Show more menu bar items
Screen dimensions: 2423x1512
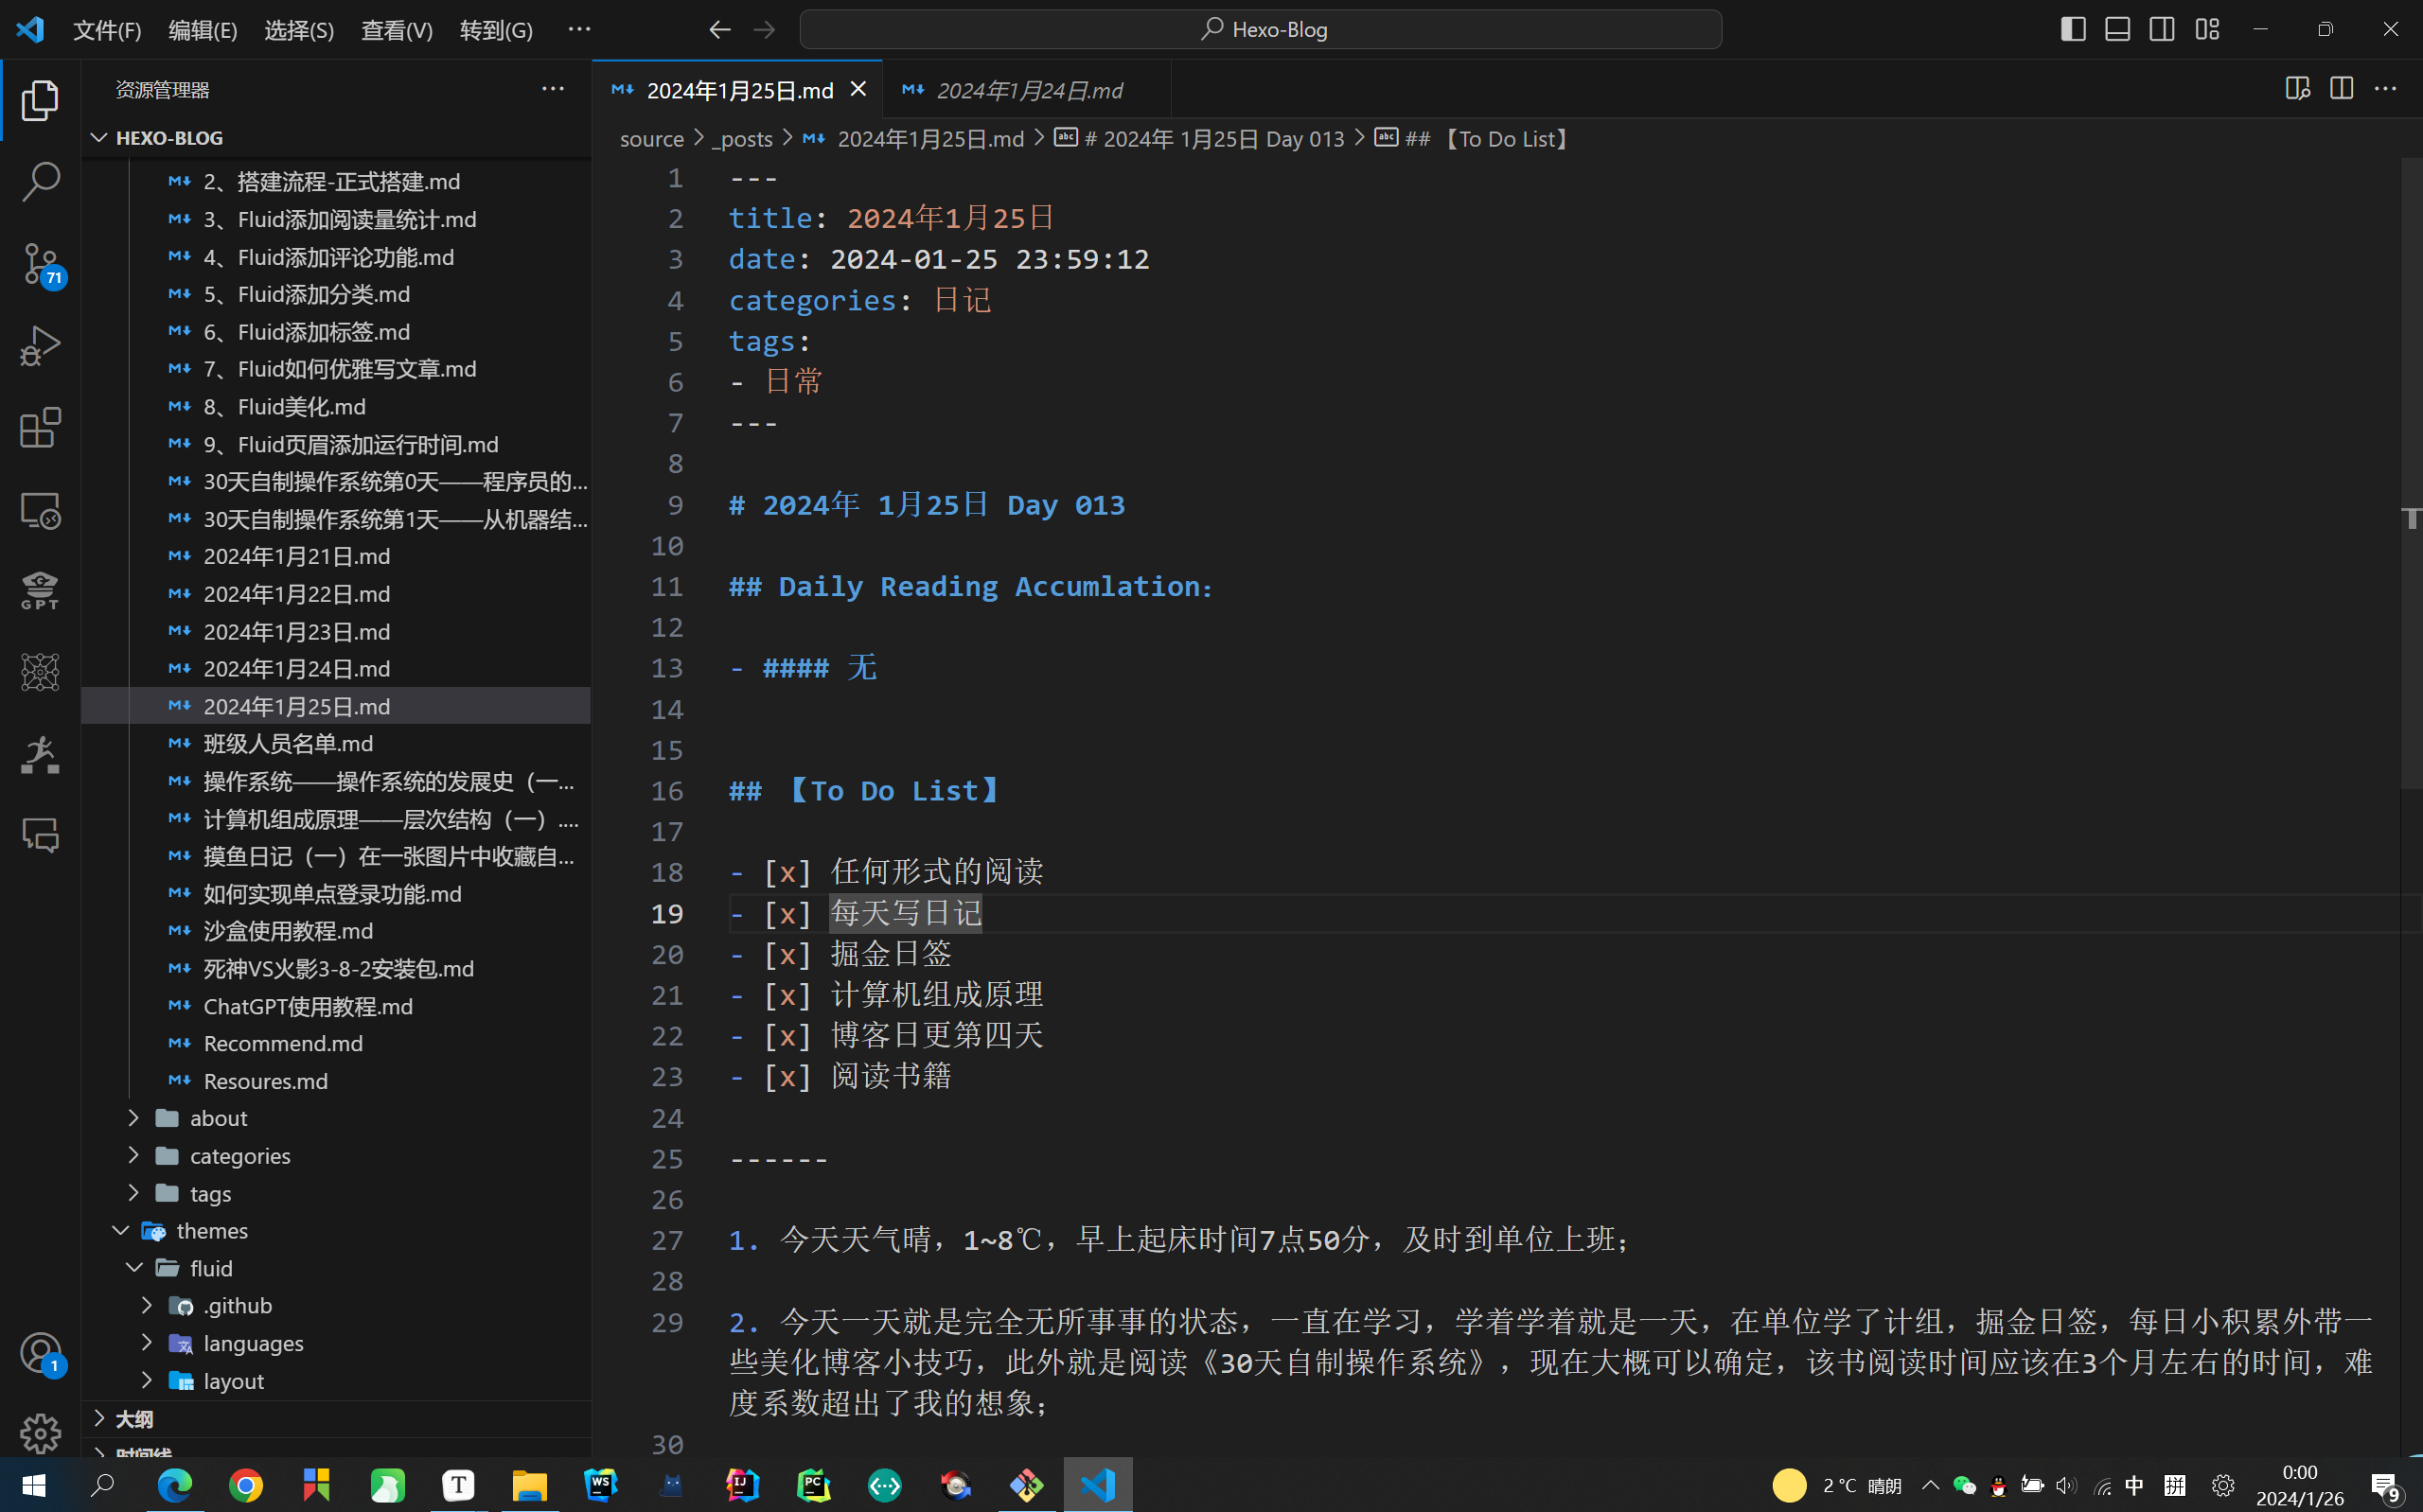(579, 30)
